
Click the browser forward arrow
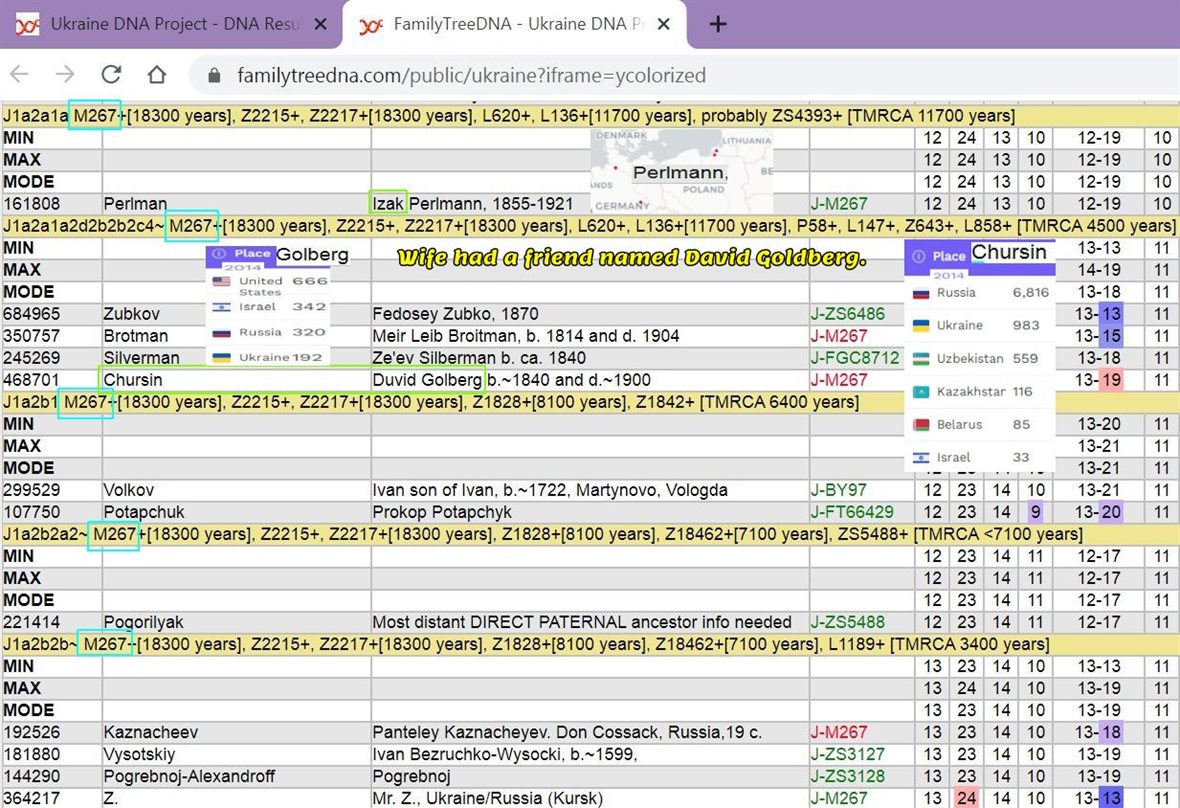[65, 75]
